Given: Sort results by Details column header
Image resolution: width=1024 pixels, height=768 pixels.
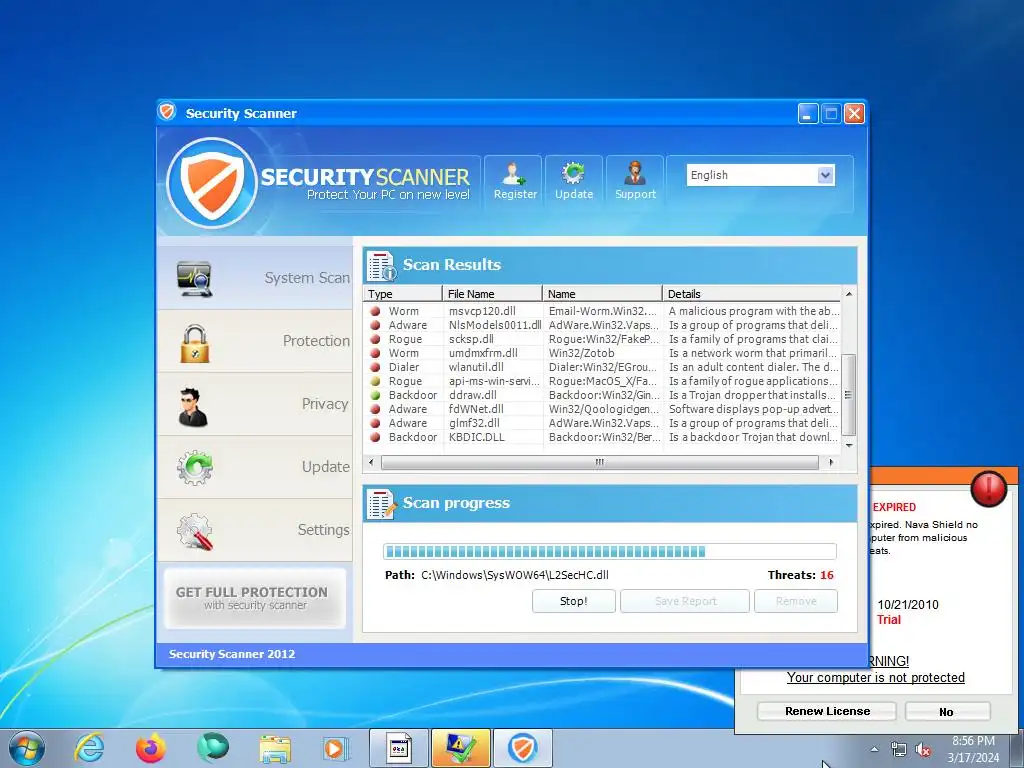Looking at the screenshot, I should (751, 294).
